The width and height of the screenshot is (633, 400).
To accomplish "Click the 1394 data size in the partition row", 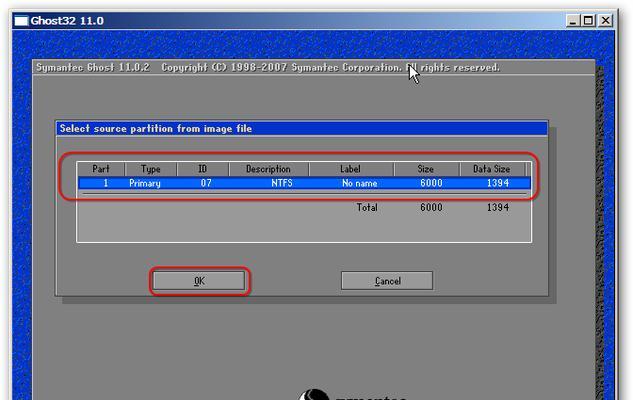I will 498,183.
